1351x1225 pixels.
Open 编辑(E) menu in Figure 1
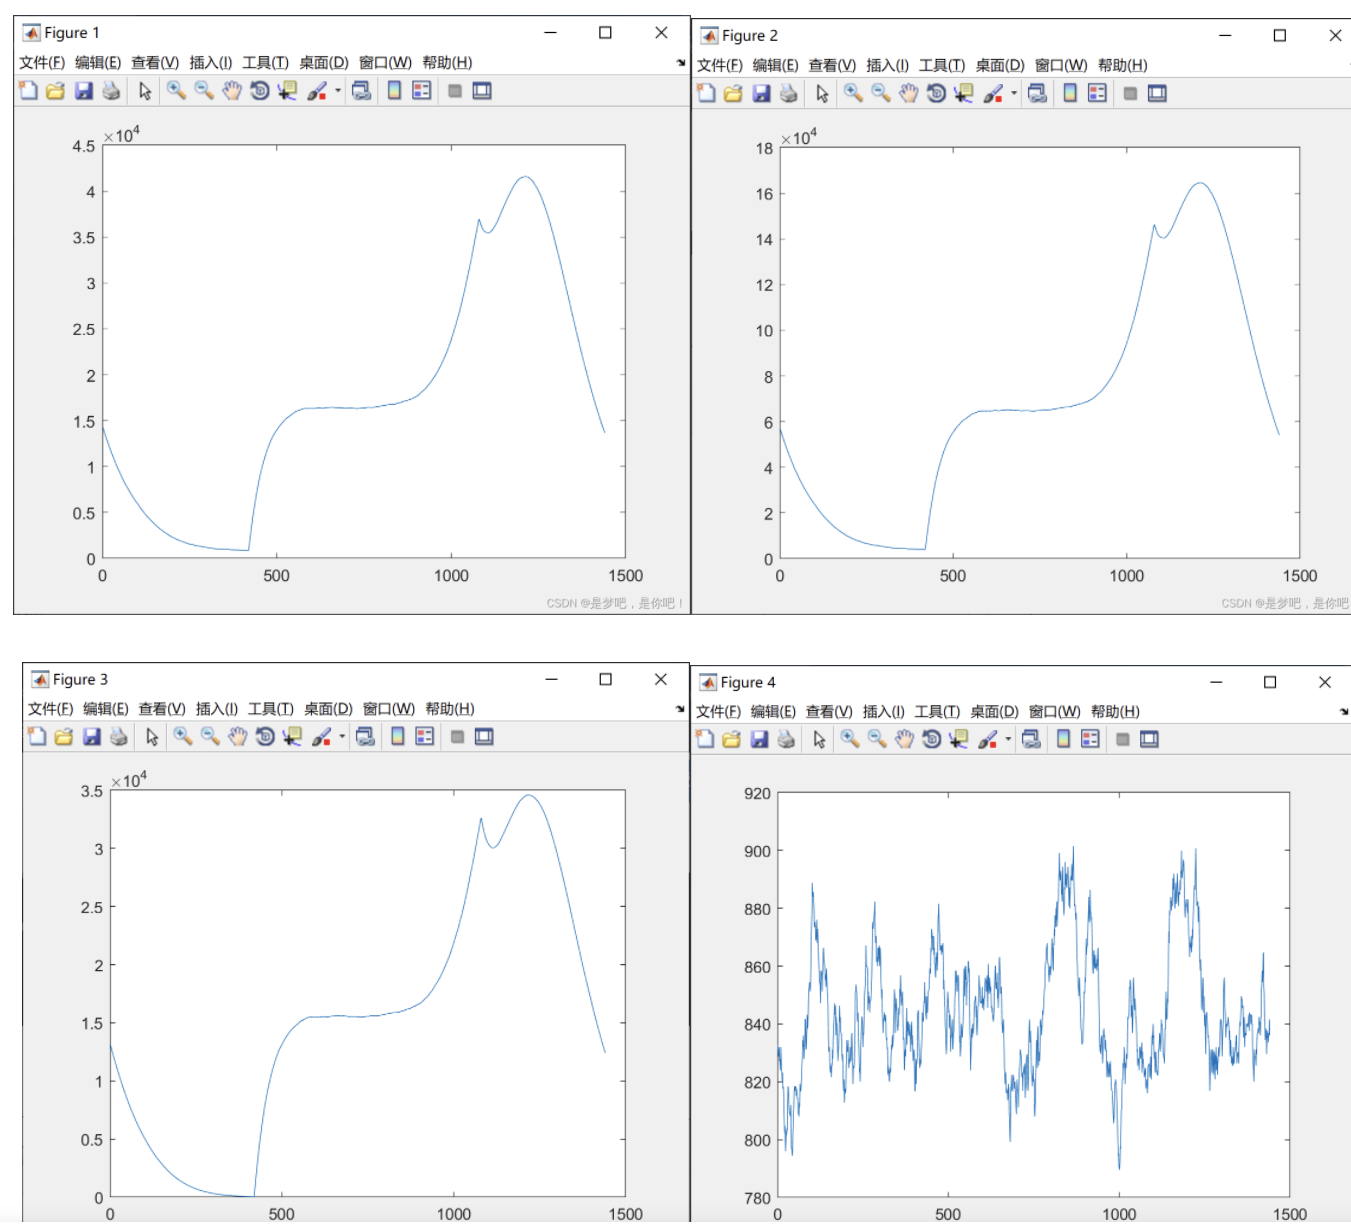pos(98,62)
